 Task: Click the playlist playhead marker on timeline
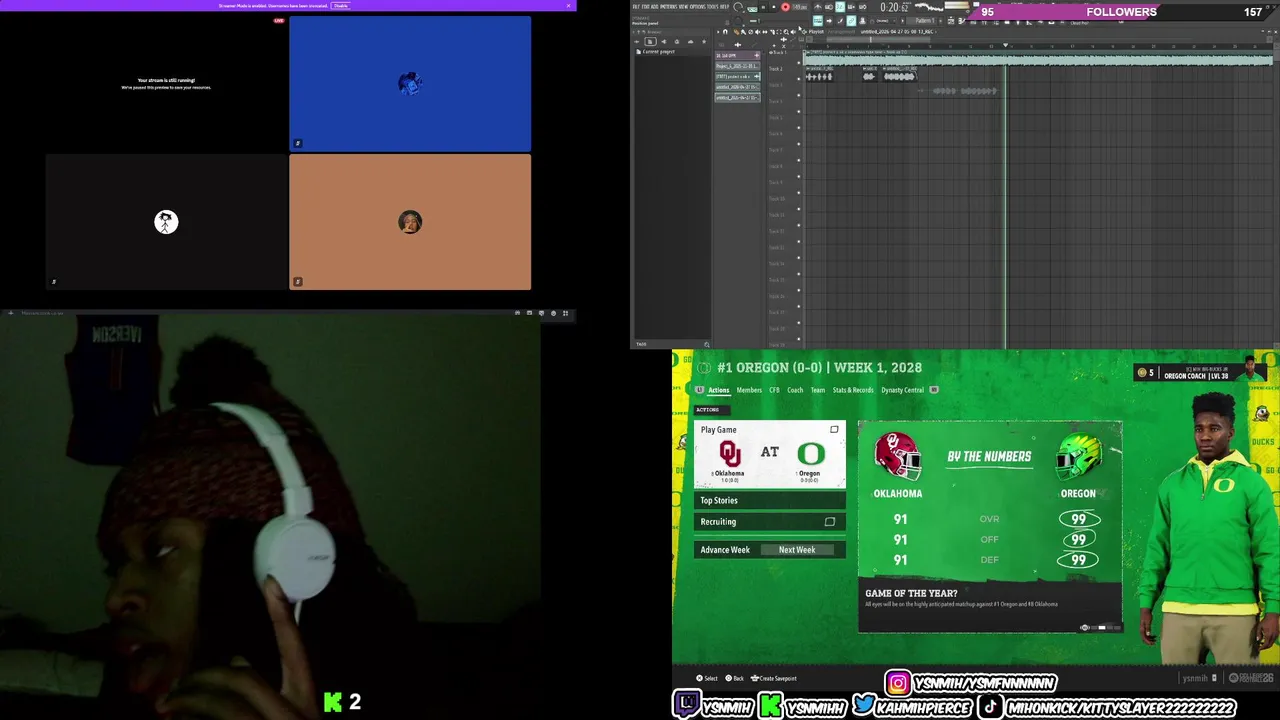pyautogui.click(x=1005, y=45)
